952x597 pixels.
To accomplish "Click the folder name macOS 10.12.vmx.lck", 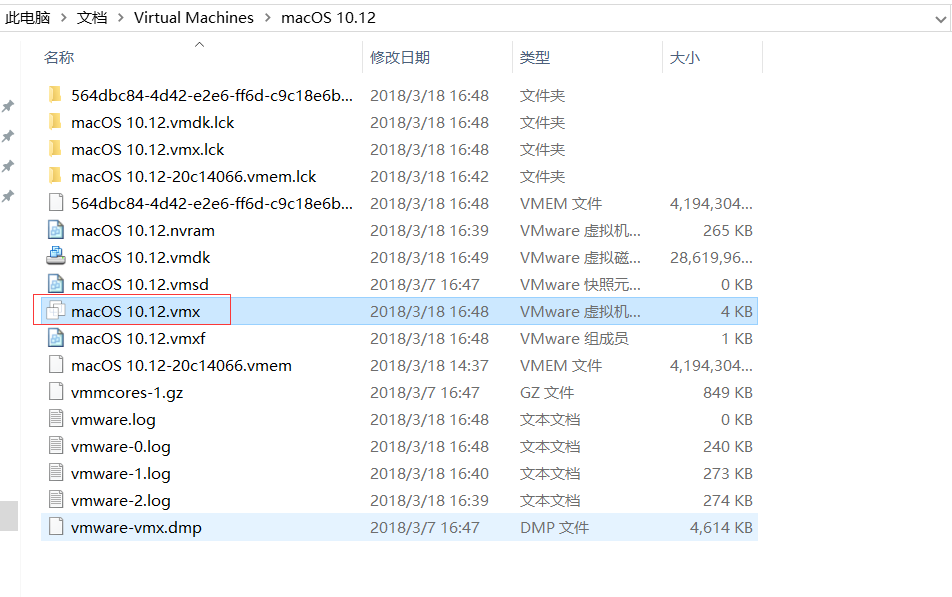I will [148, 149].
